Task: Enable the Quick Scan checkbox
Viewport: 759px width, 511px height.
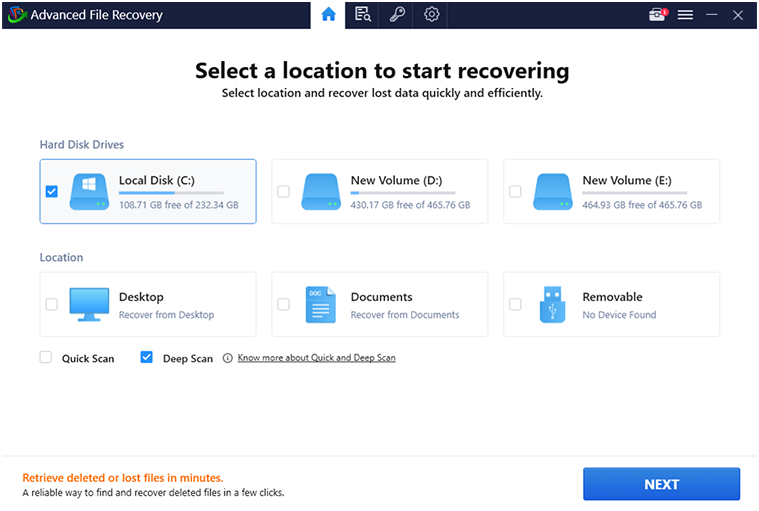Action: [46, 358]
